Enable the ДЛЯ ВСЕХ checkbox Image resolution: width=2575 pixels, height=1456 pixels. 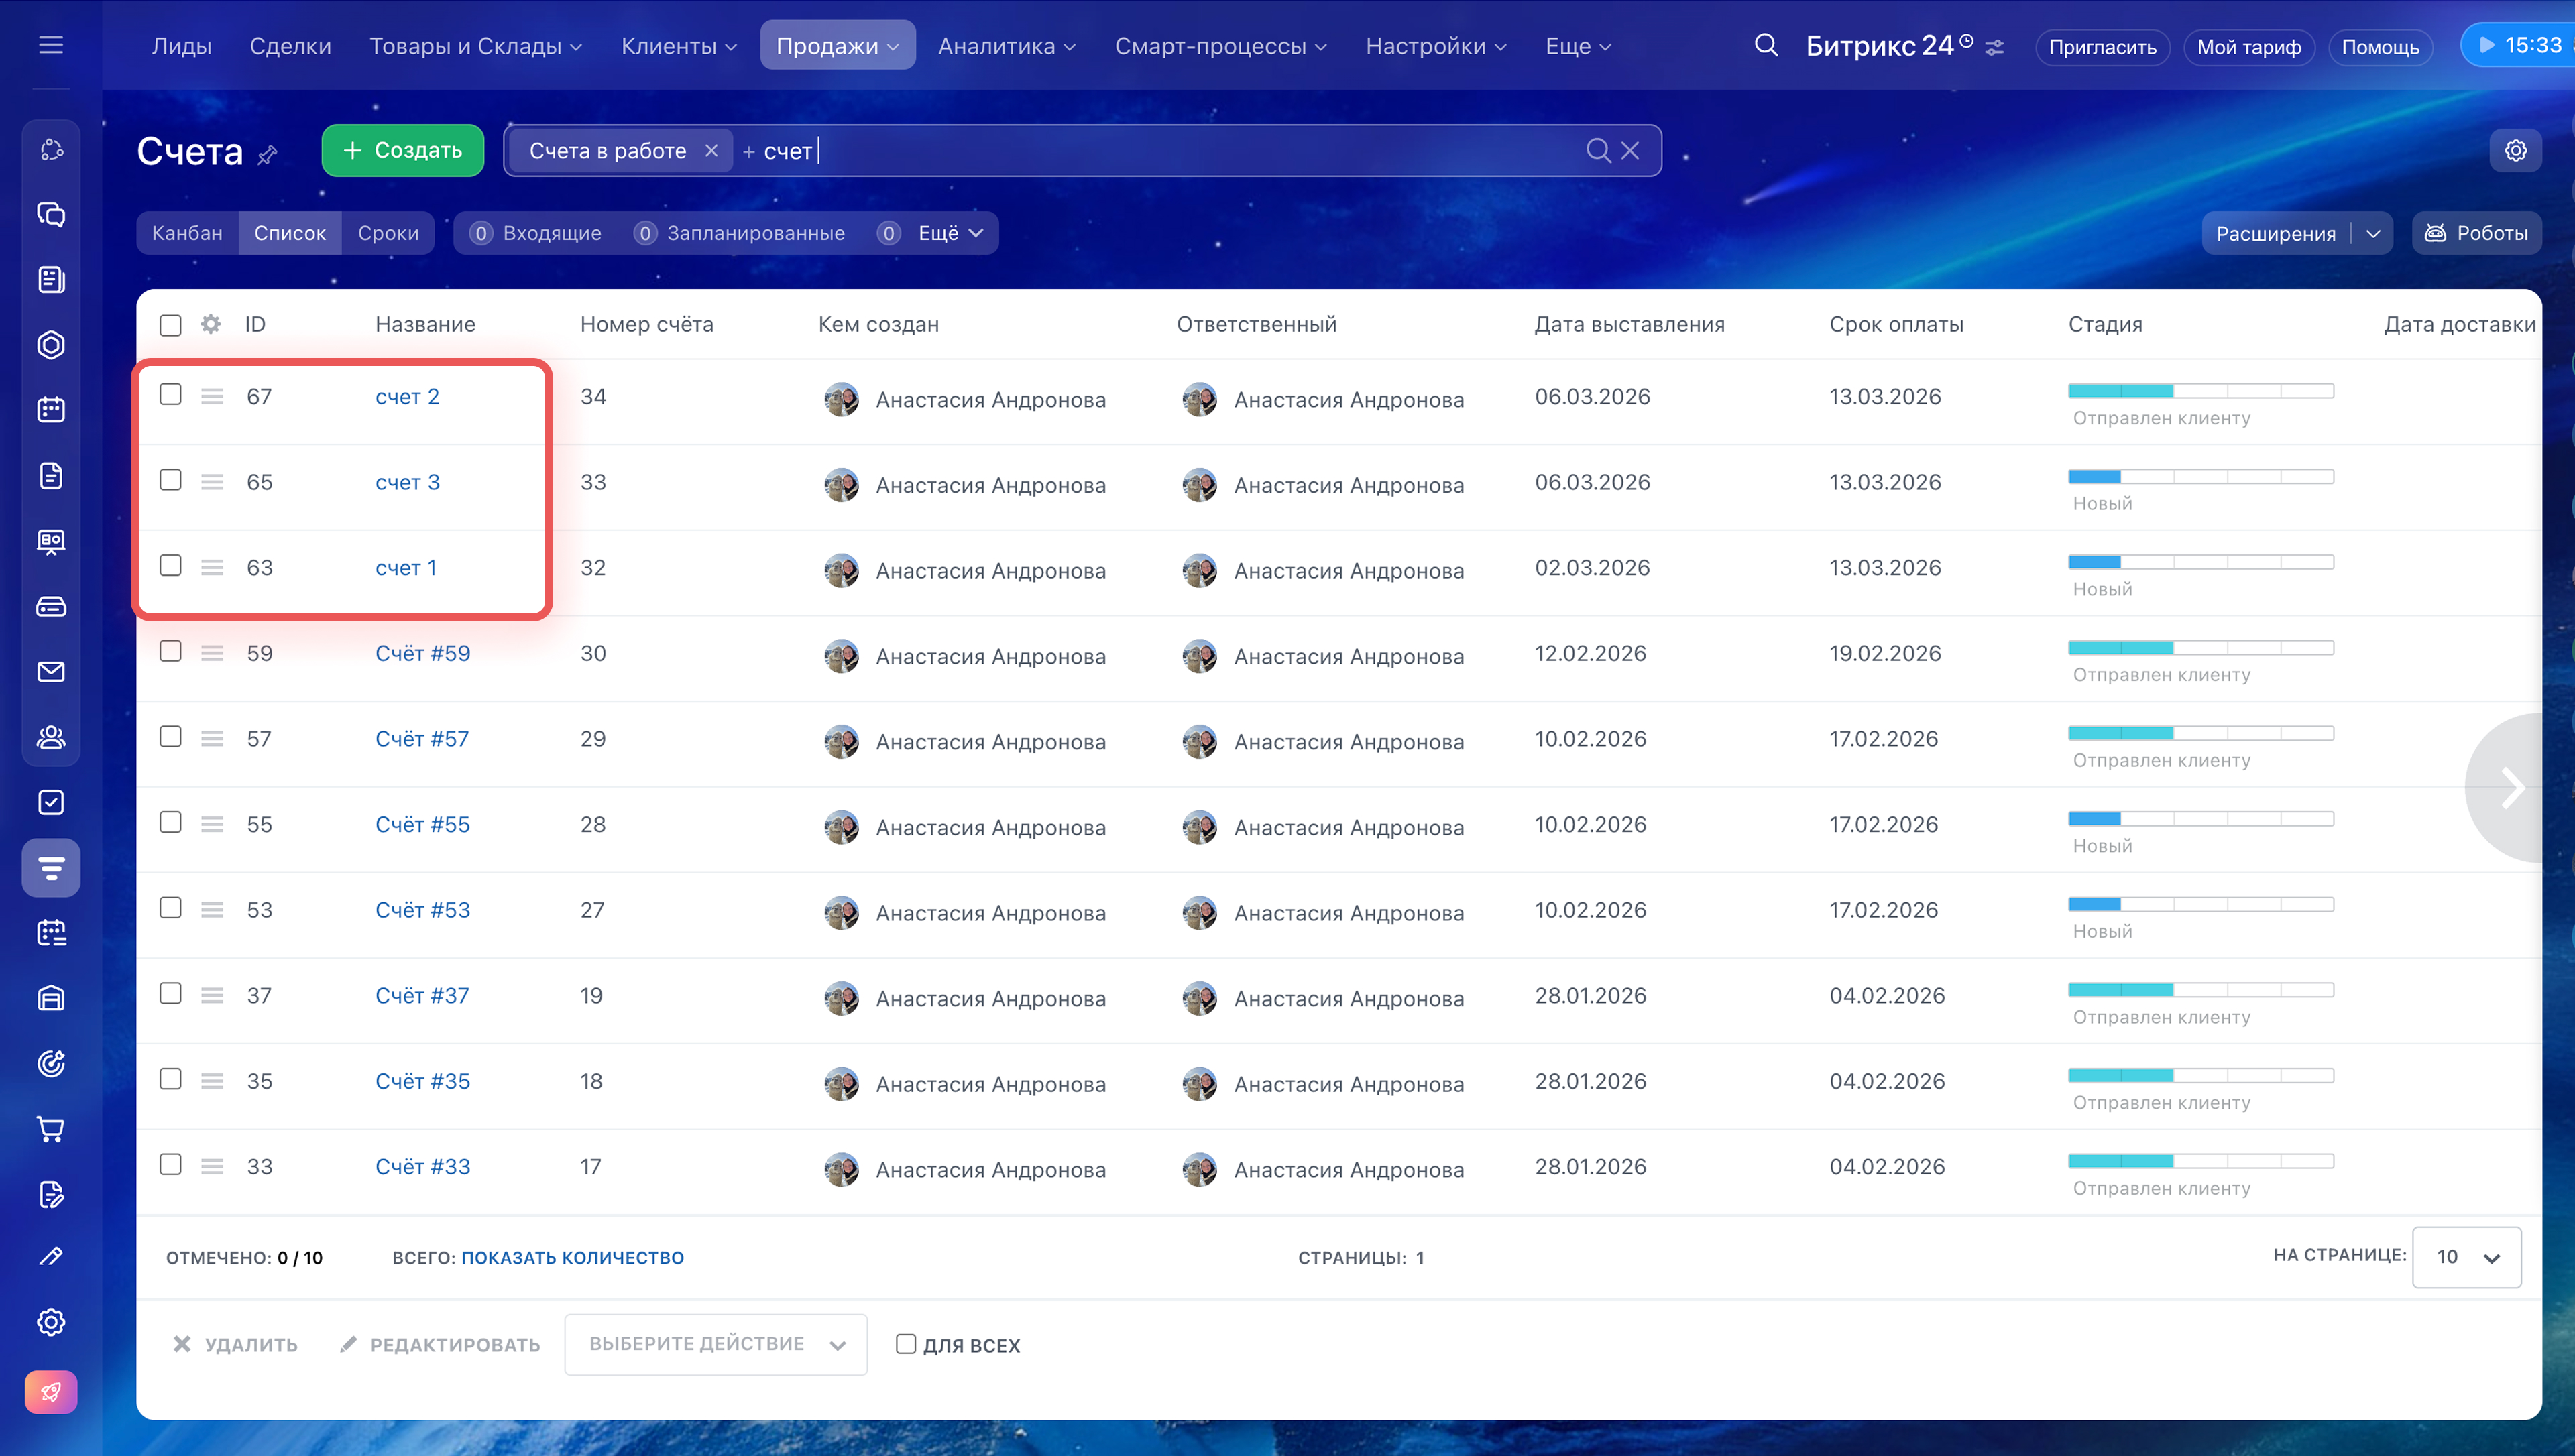point(906,1344)
